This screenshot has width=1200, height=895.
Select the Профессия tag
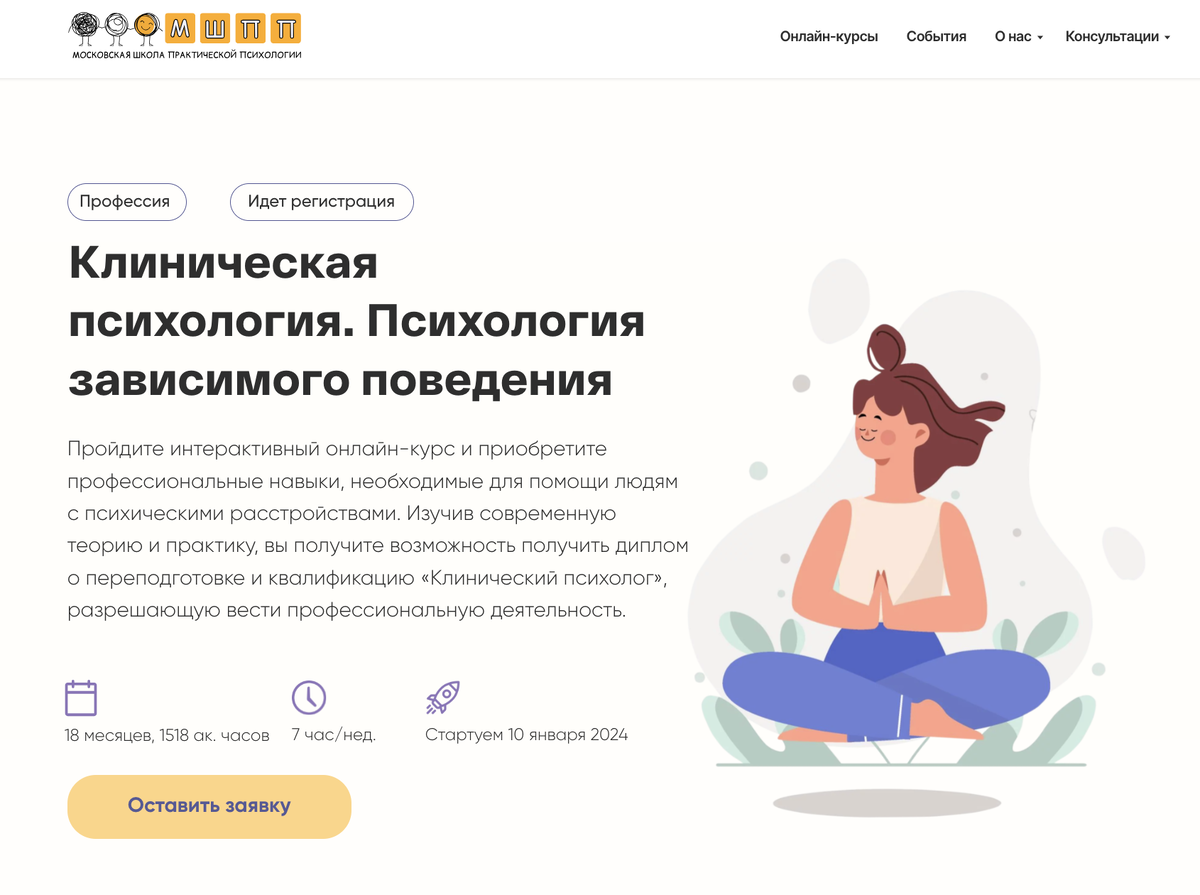tap(126, 202)
